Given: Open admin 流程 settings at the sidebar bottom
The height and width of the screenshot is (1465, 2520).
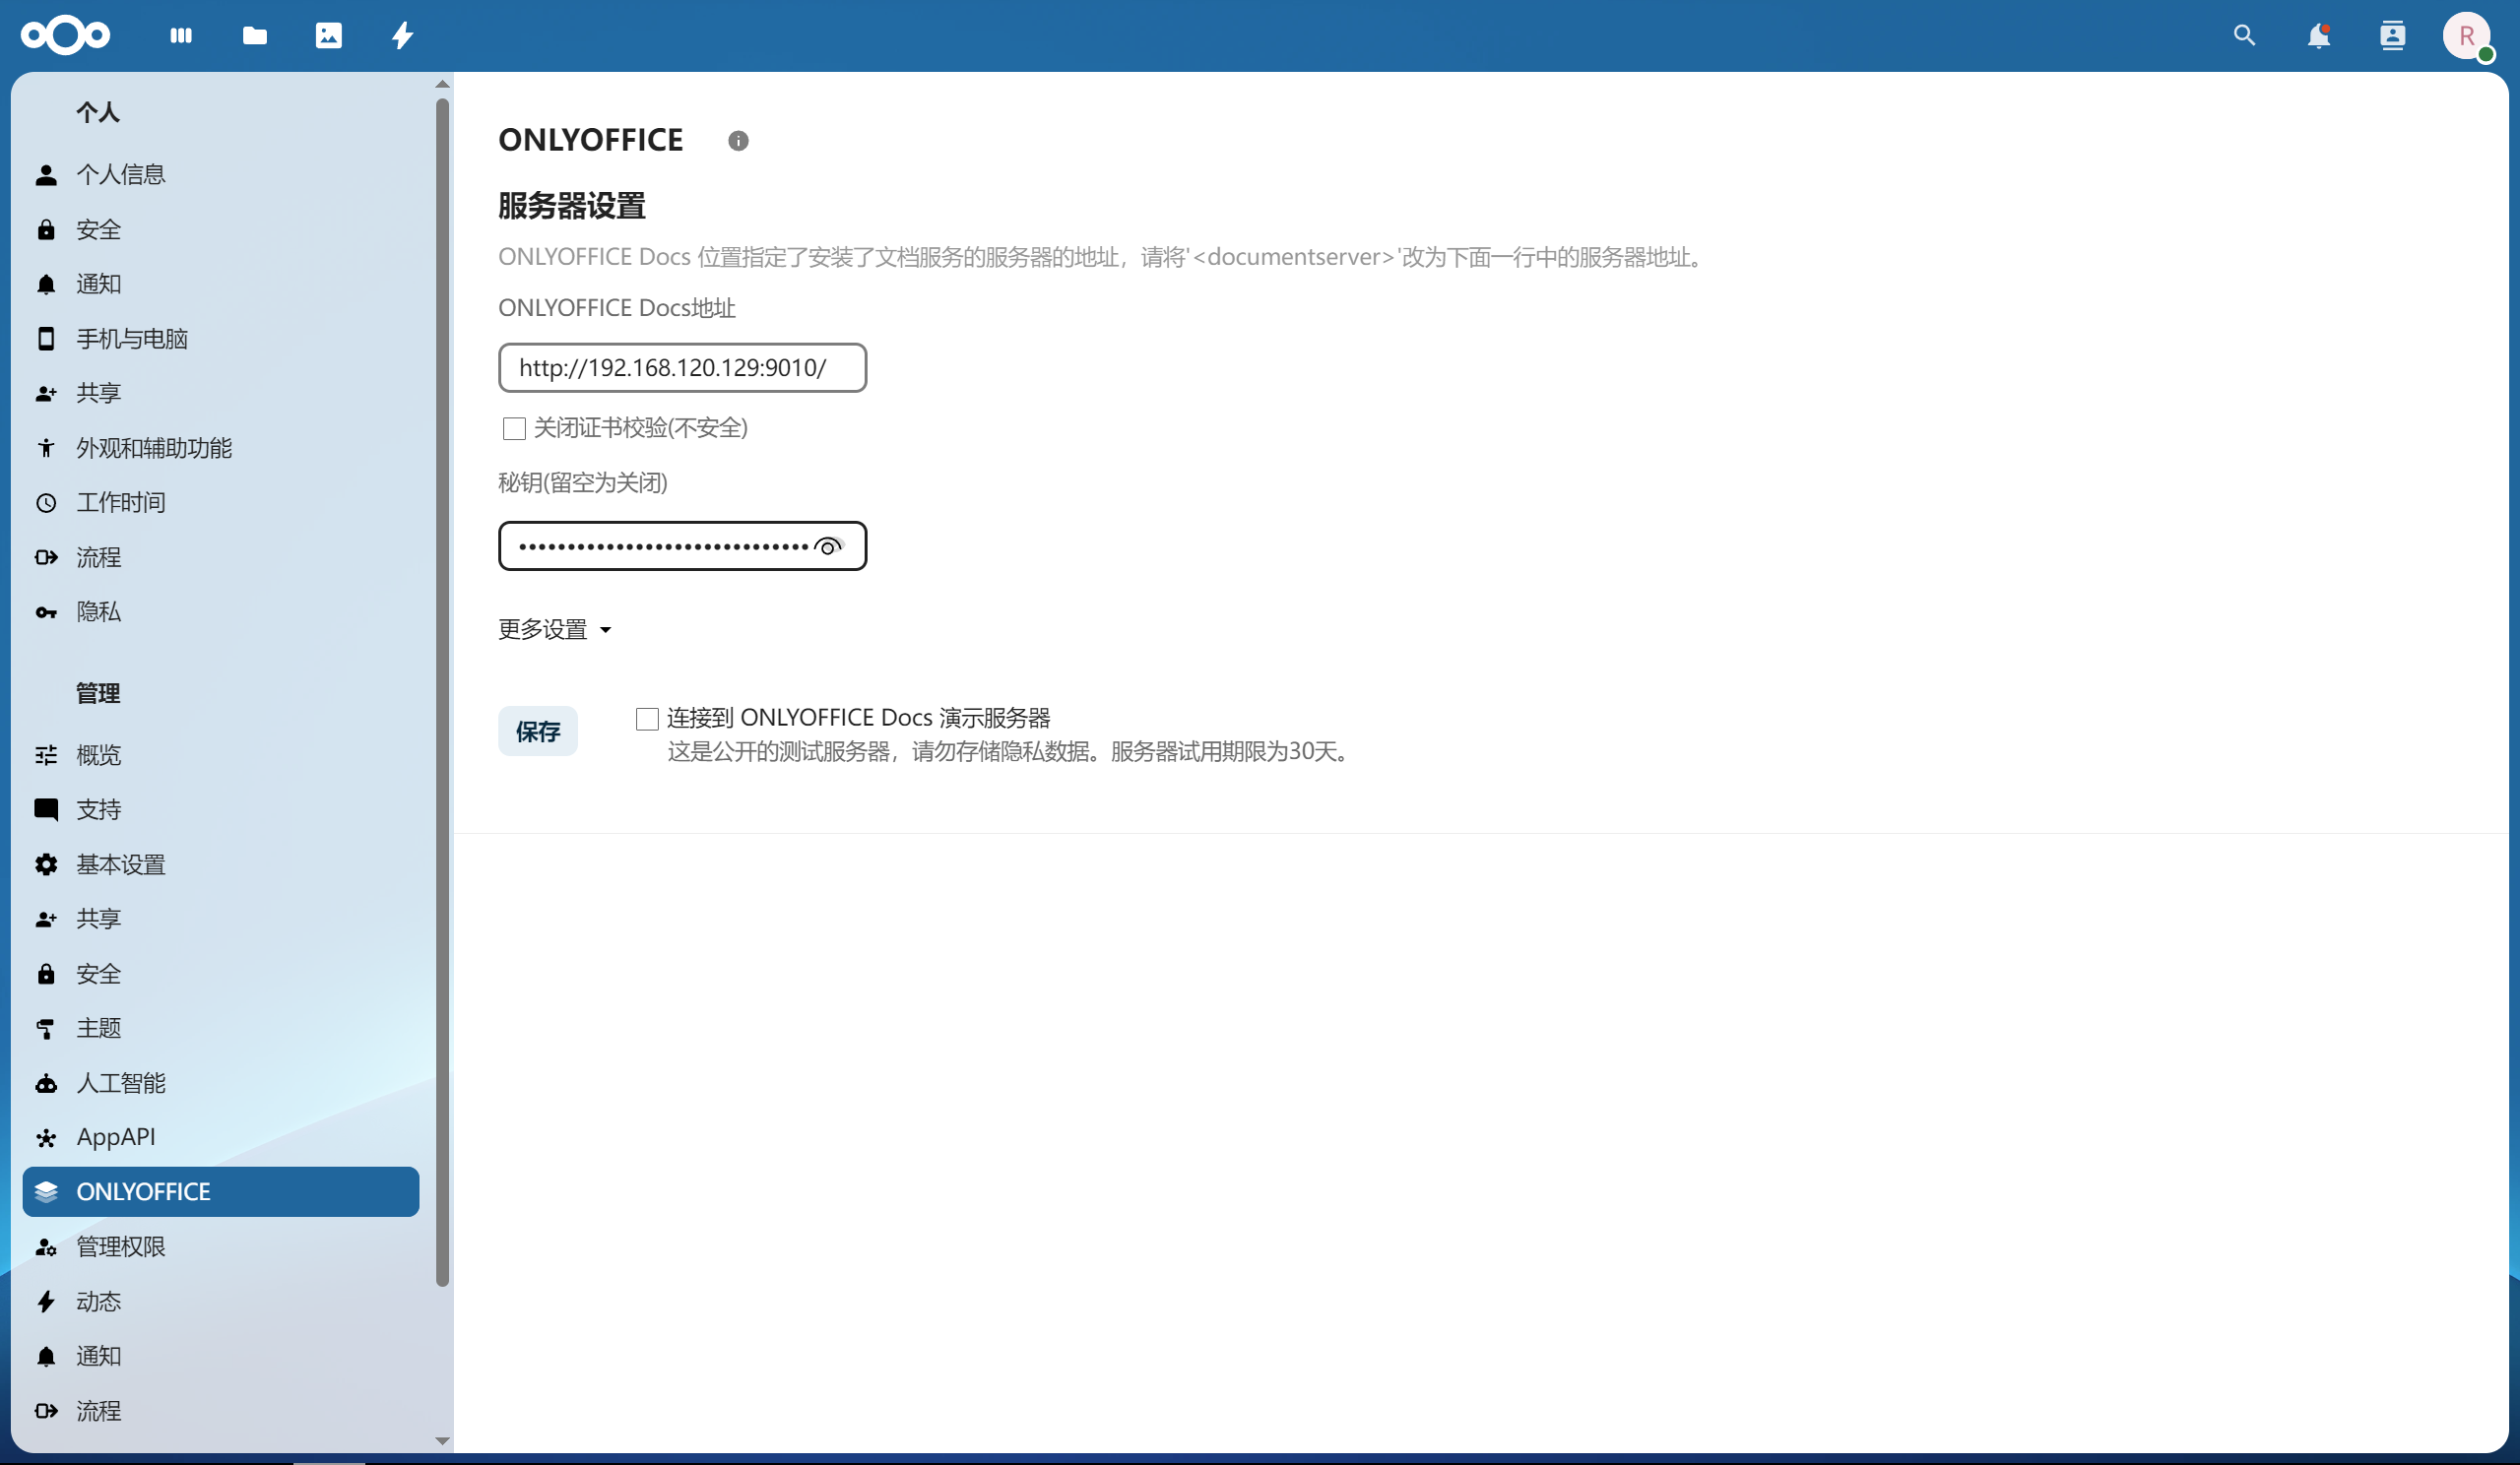Looking at the screenshot, I should [x=221, y=1411].
